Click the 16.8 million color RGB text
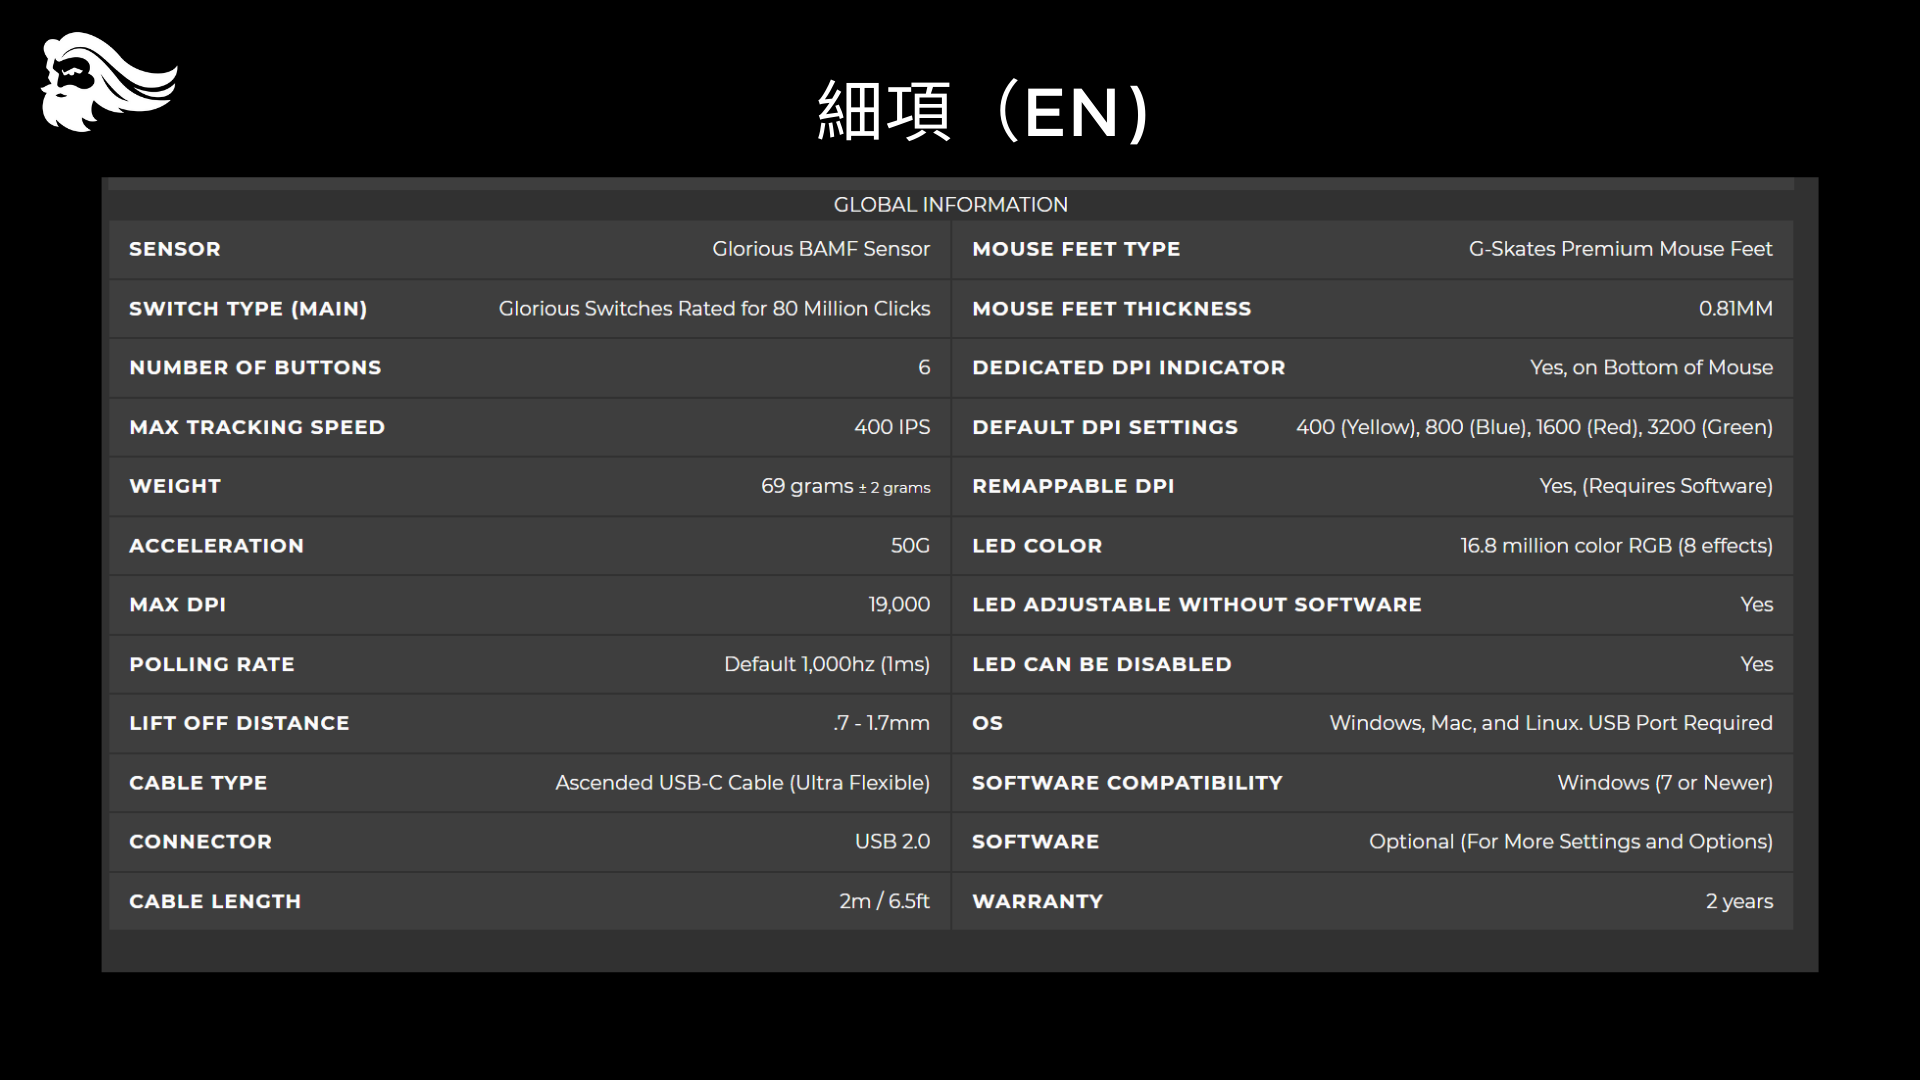1920x1080 pixels. 1616,546
